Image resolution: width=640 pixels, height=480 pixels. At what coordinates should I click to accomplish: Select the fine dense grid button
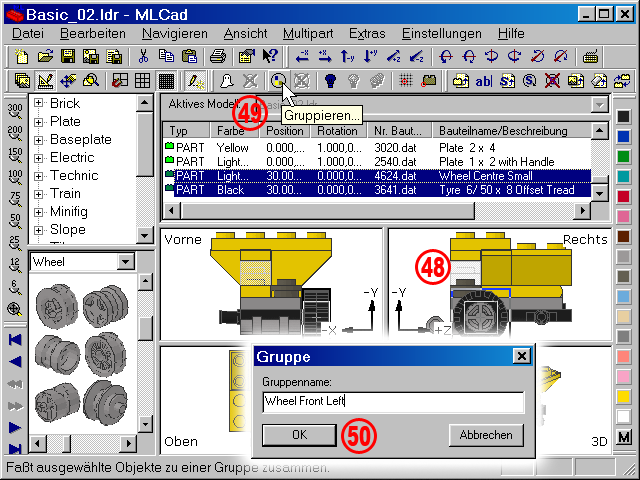coord(166,81)
